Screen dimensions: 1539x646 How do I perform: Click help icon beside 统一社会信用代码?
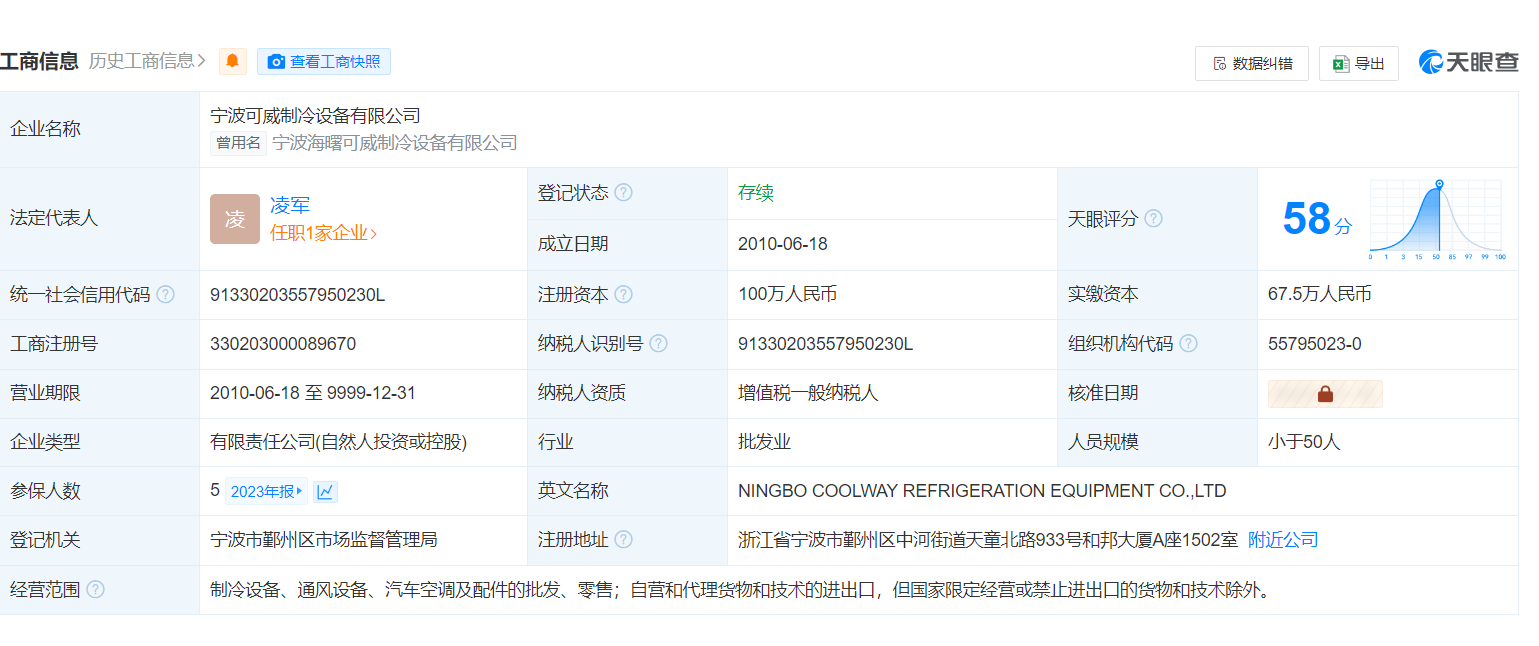(165, 295)
